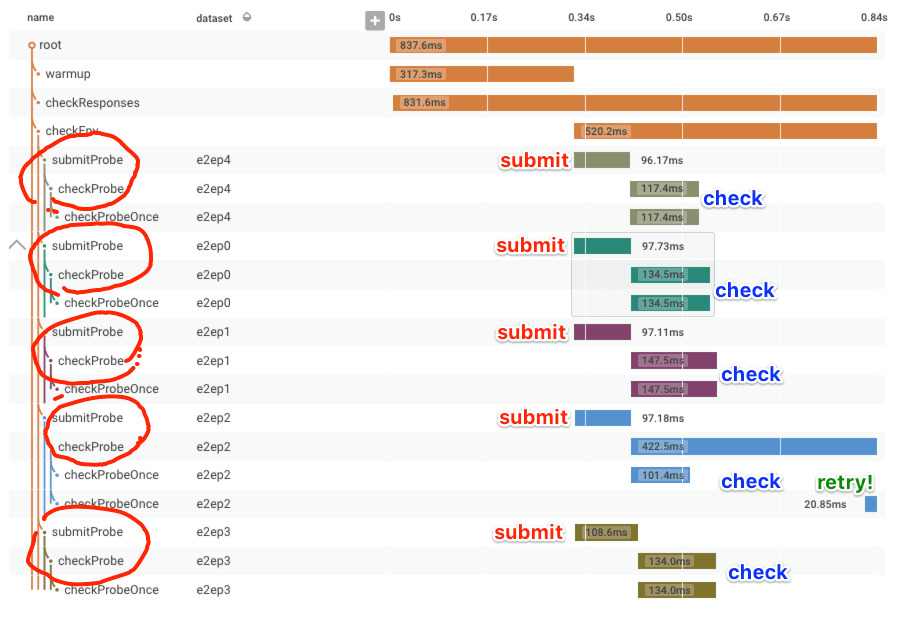
Task: Click the olive node marker beside e2ep3 submitProbe
Action: click(x=43, y=532)
